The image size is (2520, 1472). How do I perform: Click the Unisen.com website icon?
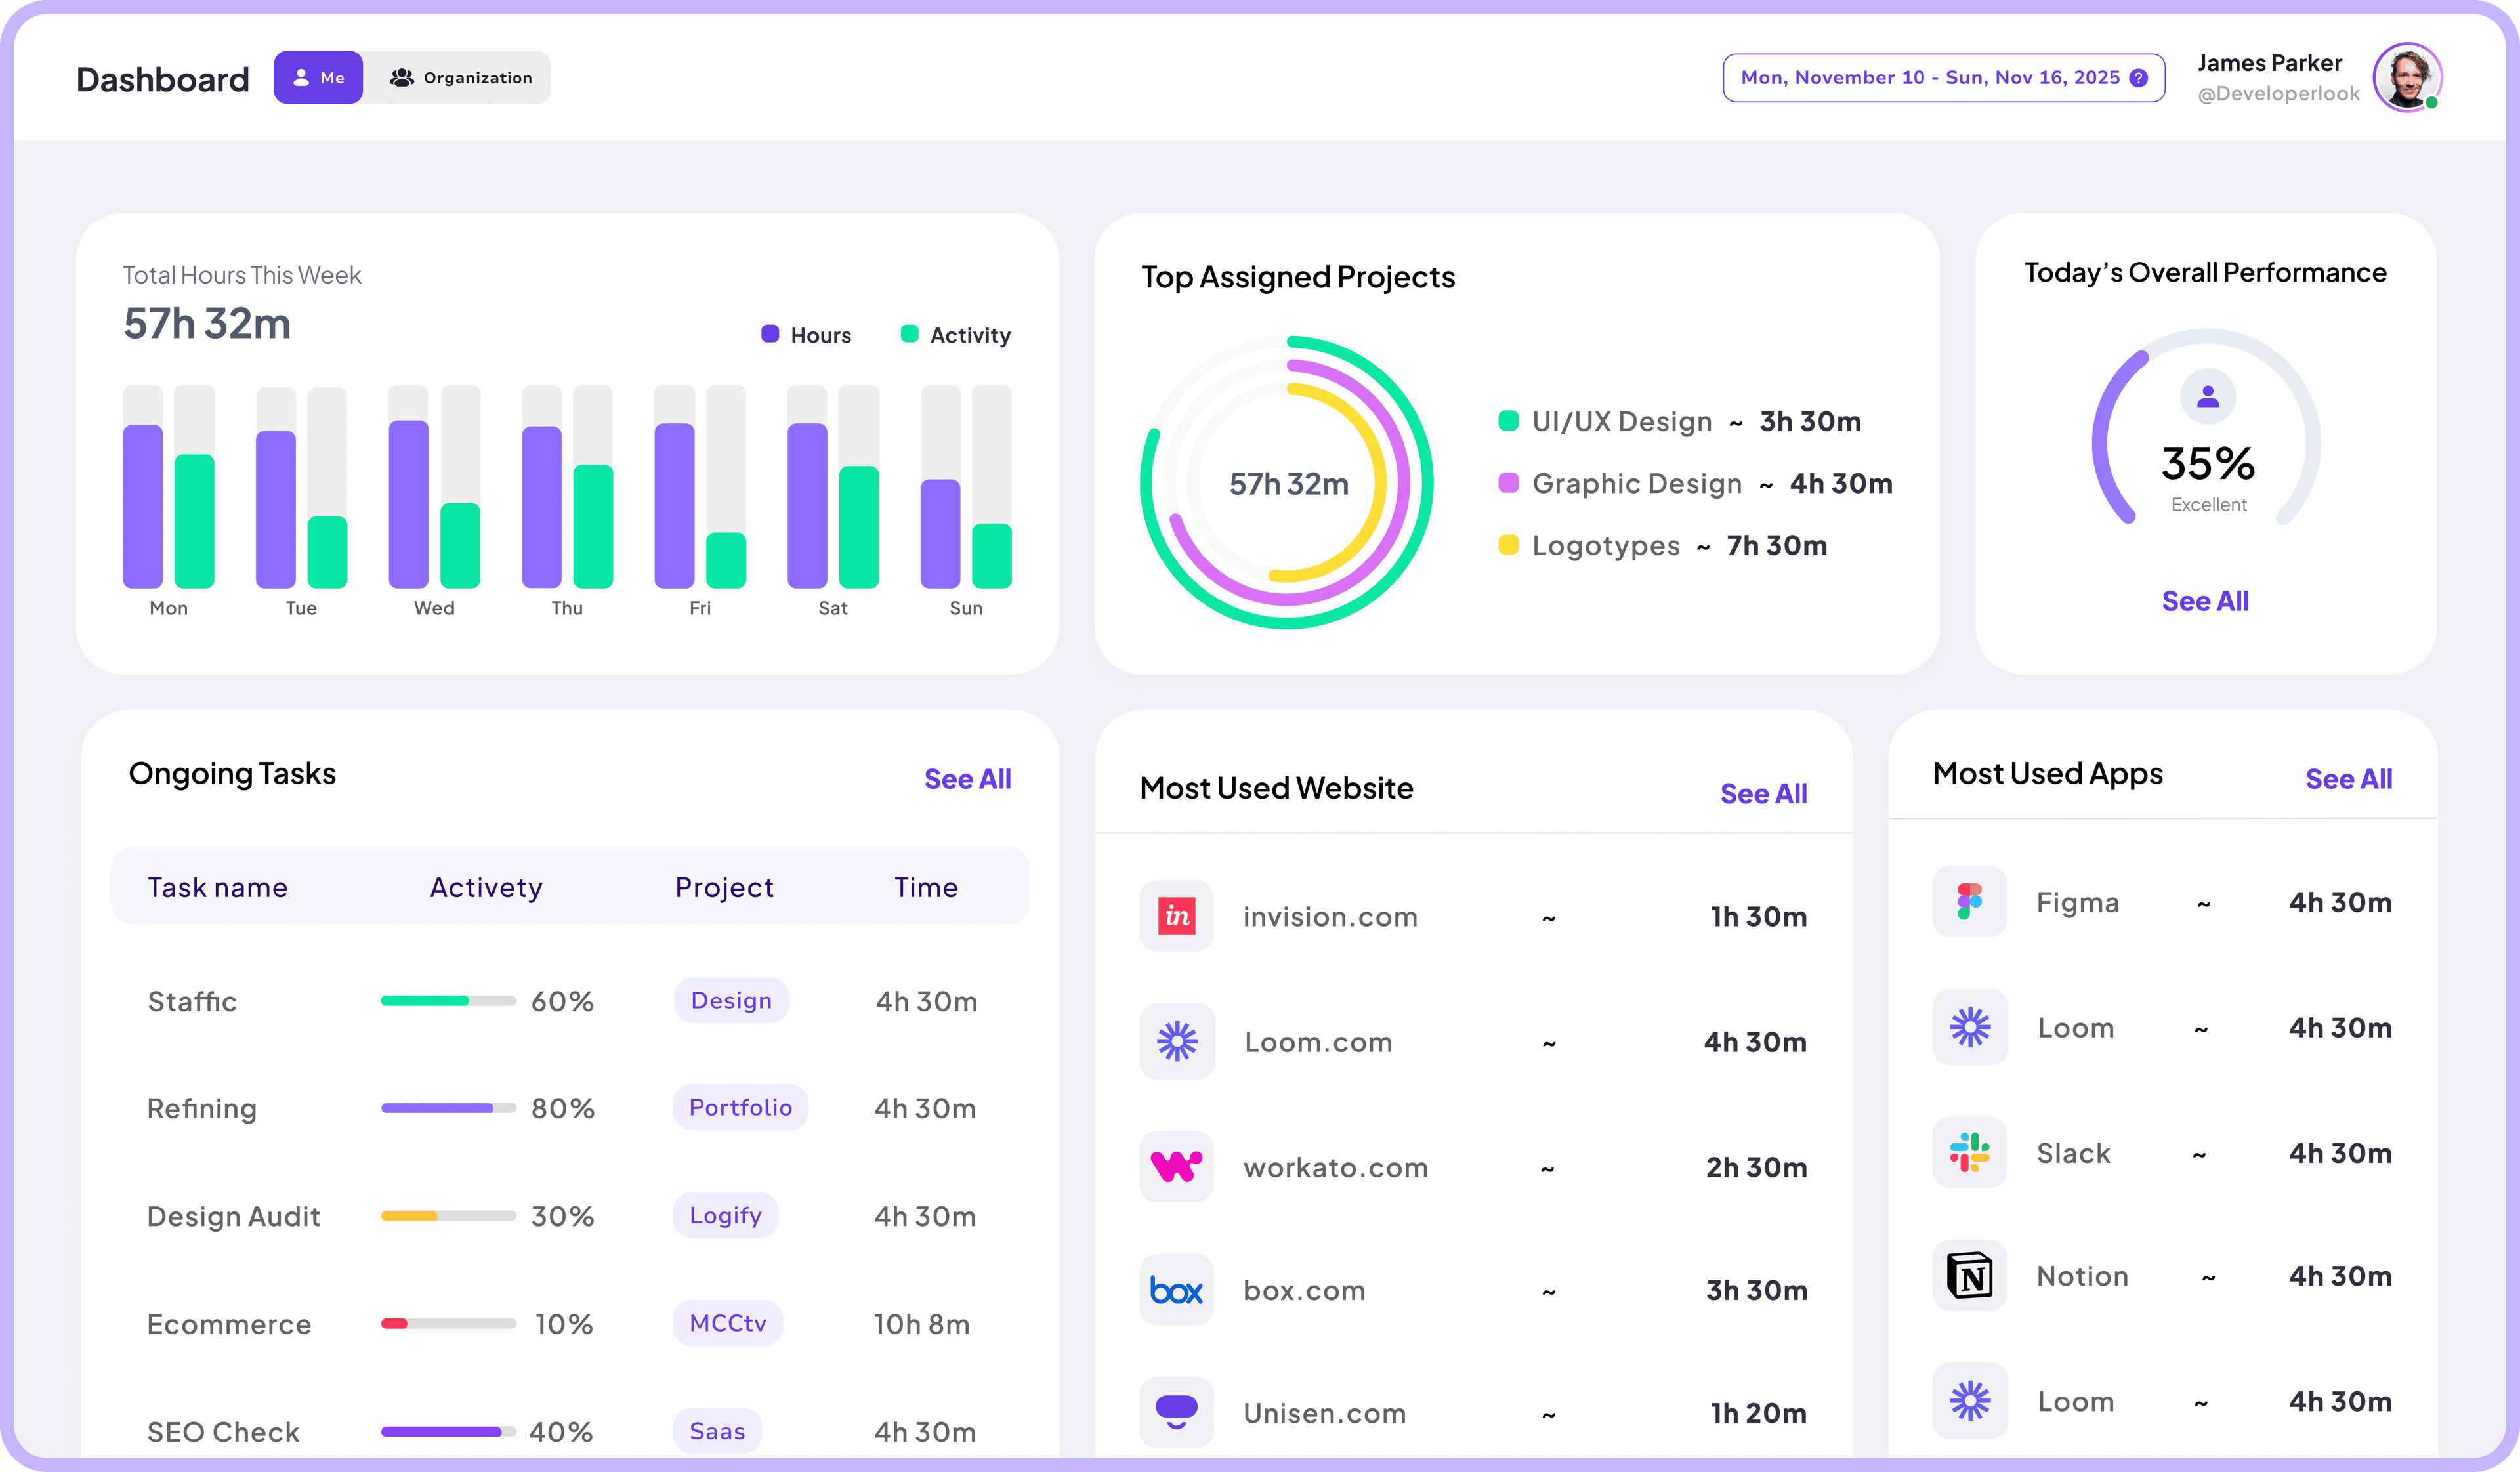(x=1176, y=1413)
